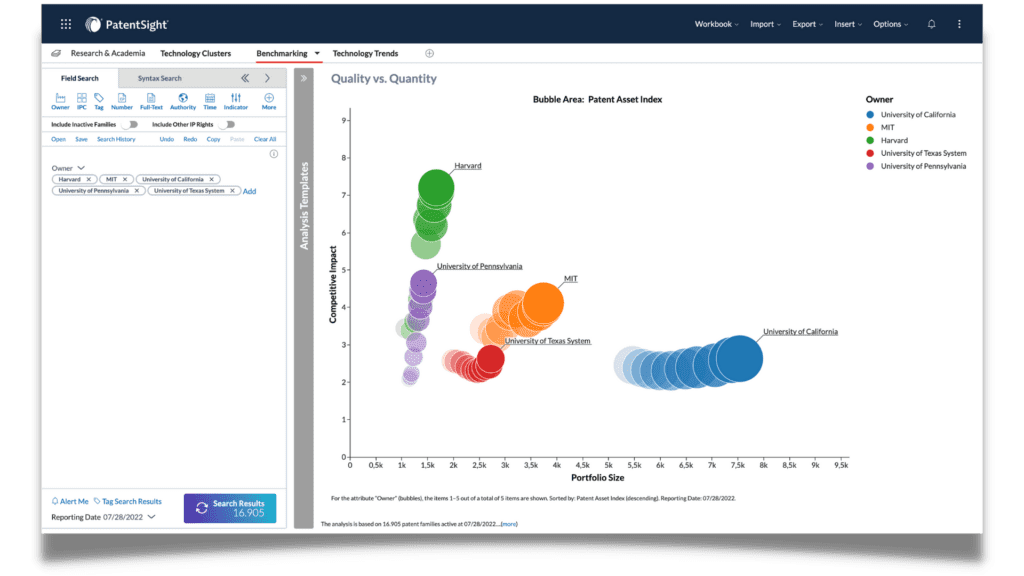Open Search History

pyautogui.click(x=116, y=139)
